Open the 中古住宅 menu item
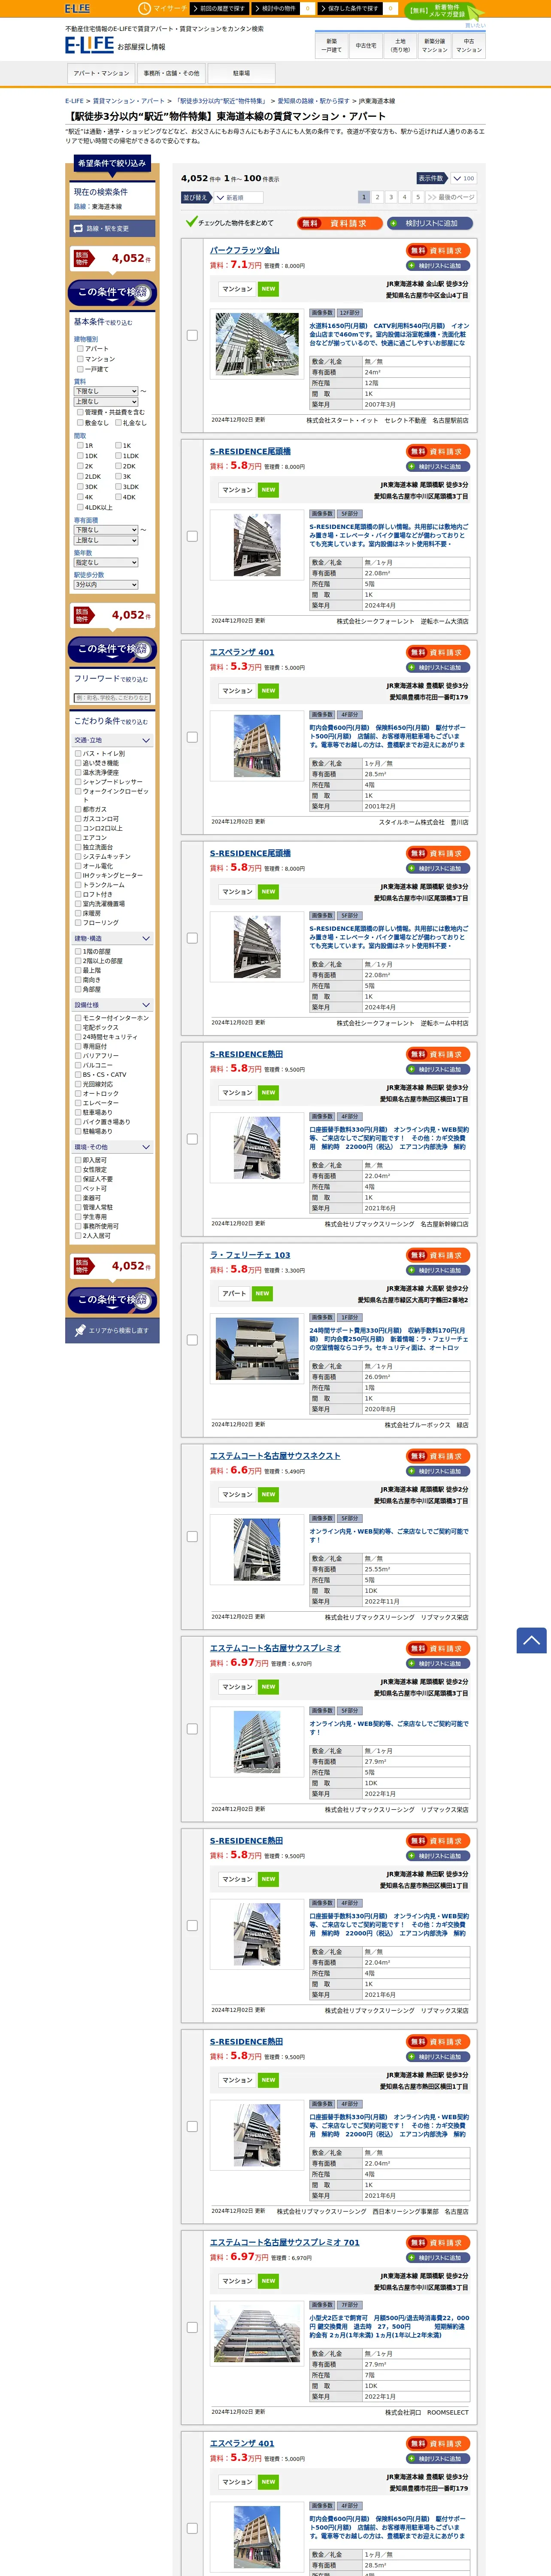551x2576 pixels. (x=366, y=45)
